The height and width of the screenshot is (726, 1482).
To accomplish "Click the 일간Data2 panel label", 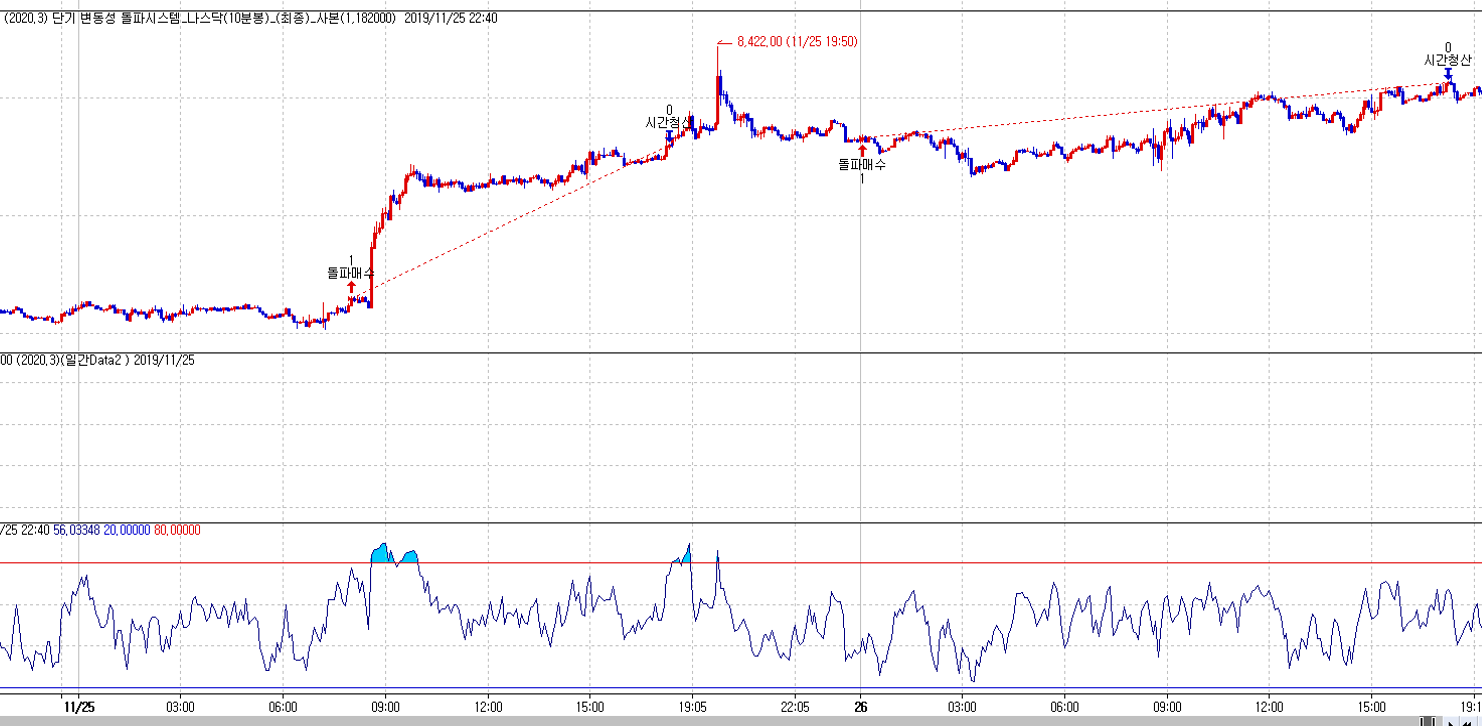I will [x=95, y=360].
